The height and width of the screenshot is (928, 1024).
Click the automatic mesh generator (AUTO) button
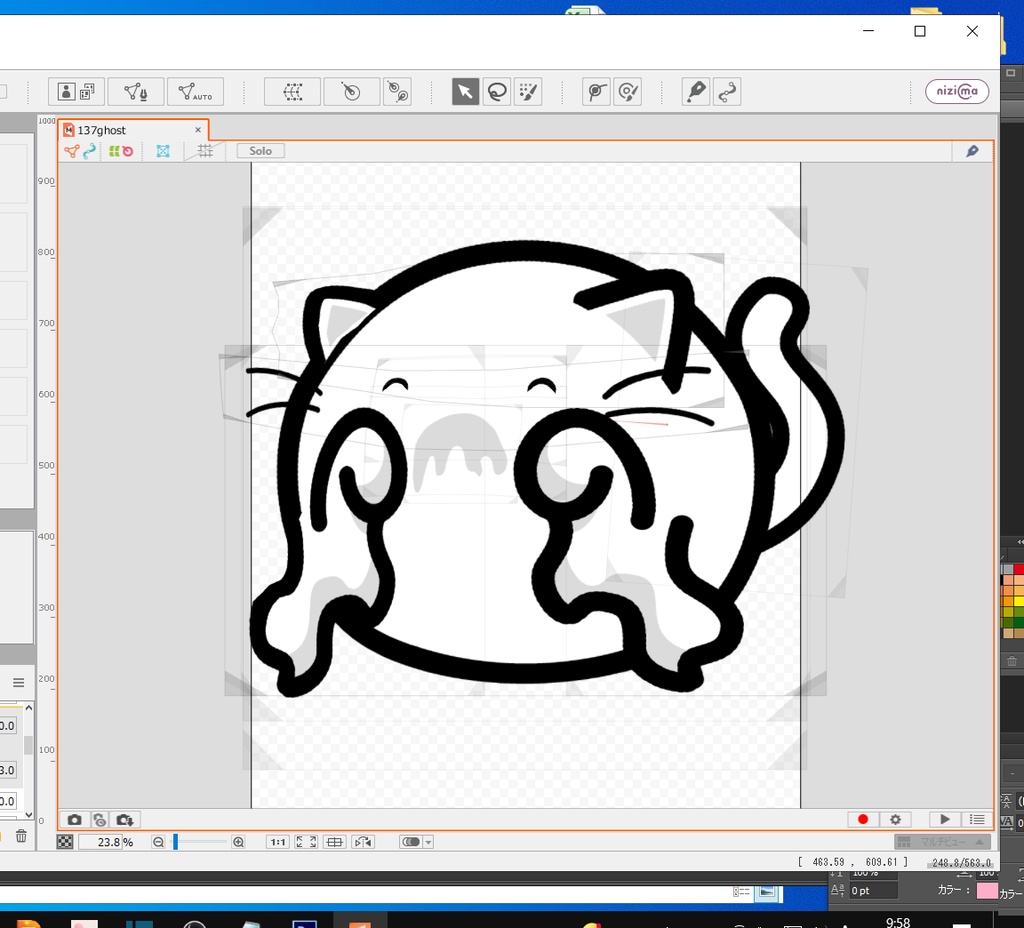coord(195,91)
